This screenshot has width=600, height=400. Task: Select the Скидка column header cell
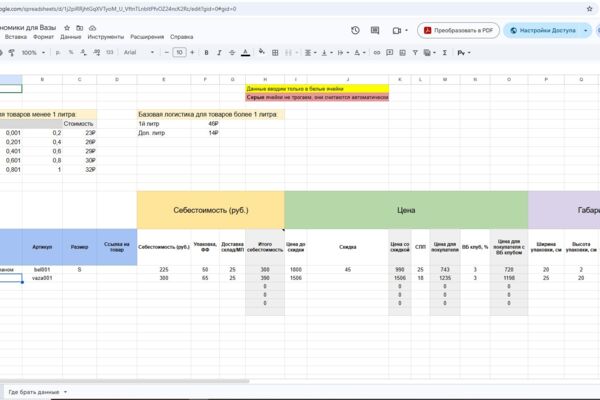pos(348,247)
